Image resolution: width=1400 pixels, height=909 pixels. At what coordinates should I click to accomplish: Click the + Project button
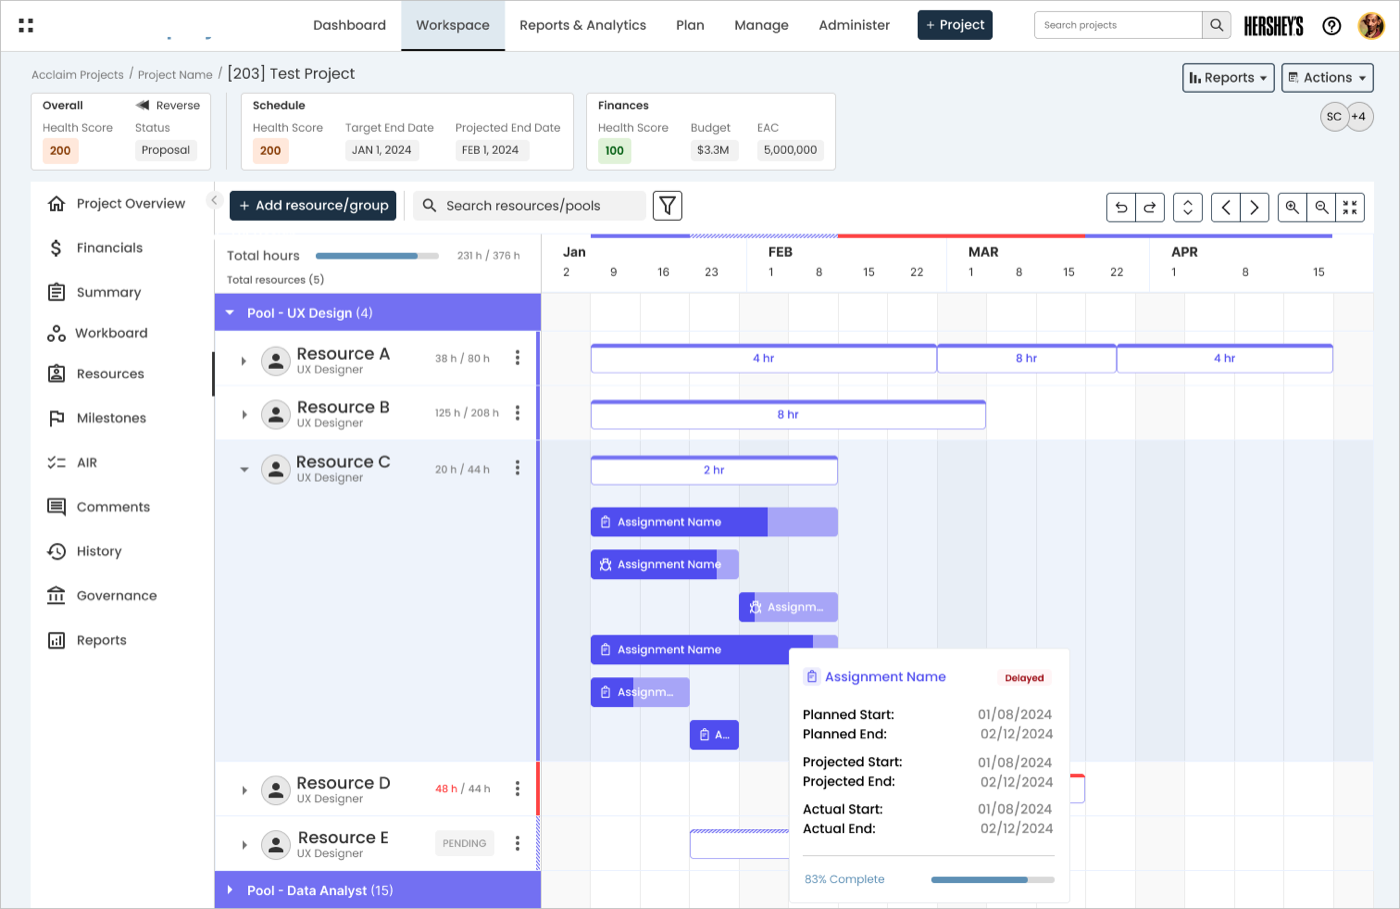click(955, 25)
